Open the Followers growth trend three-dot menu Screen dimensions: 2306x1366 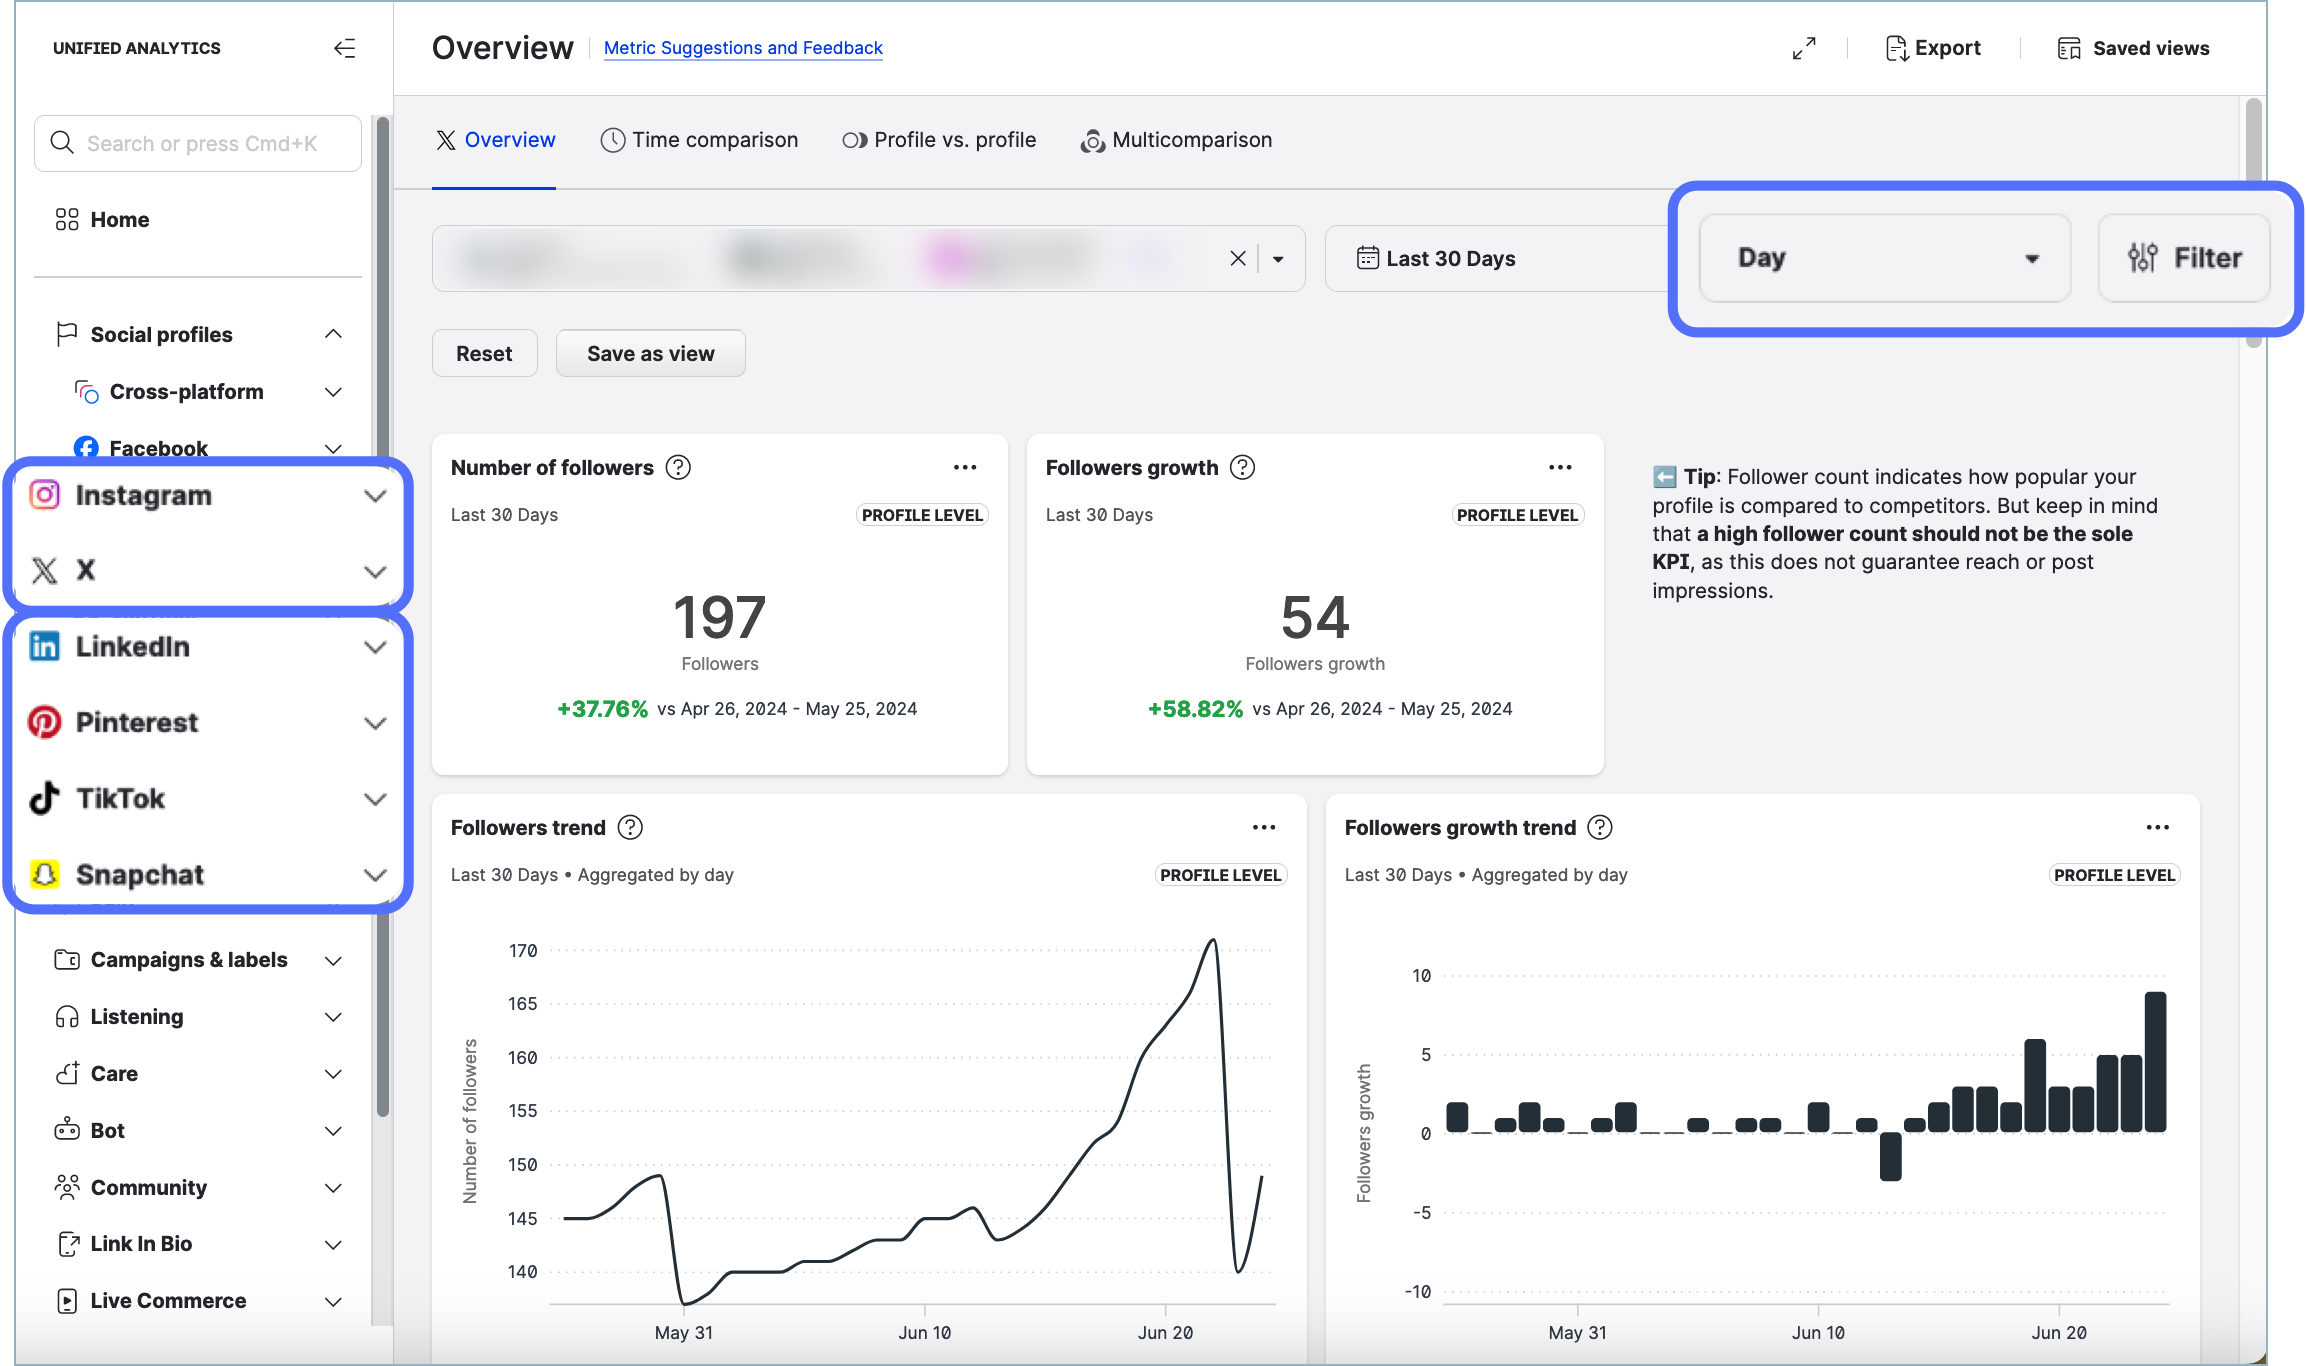2157,827
